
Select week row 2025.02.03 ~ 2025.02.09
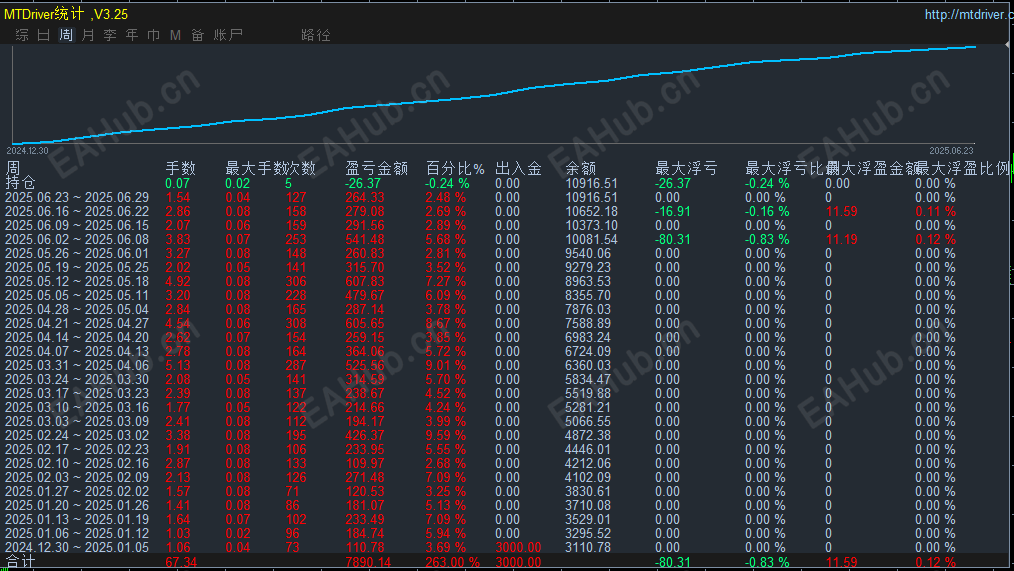(77, 477)
